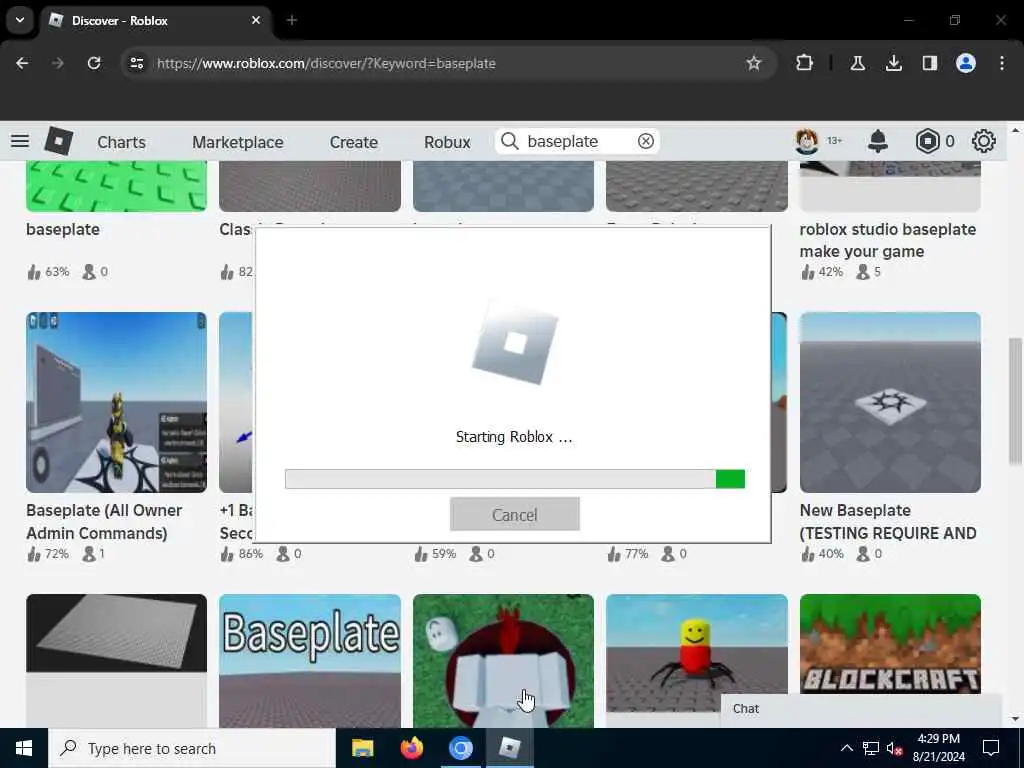Show hidden system tray icons

[x=846, y=748]
